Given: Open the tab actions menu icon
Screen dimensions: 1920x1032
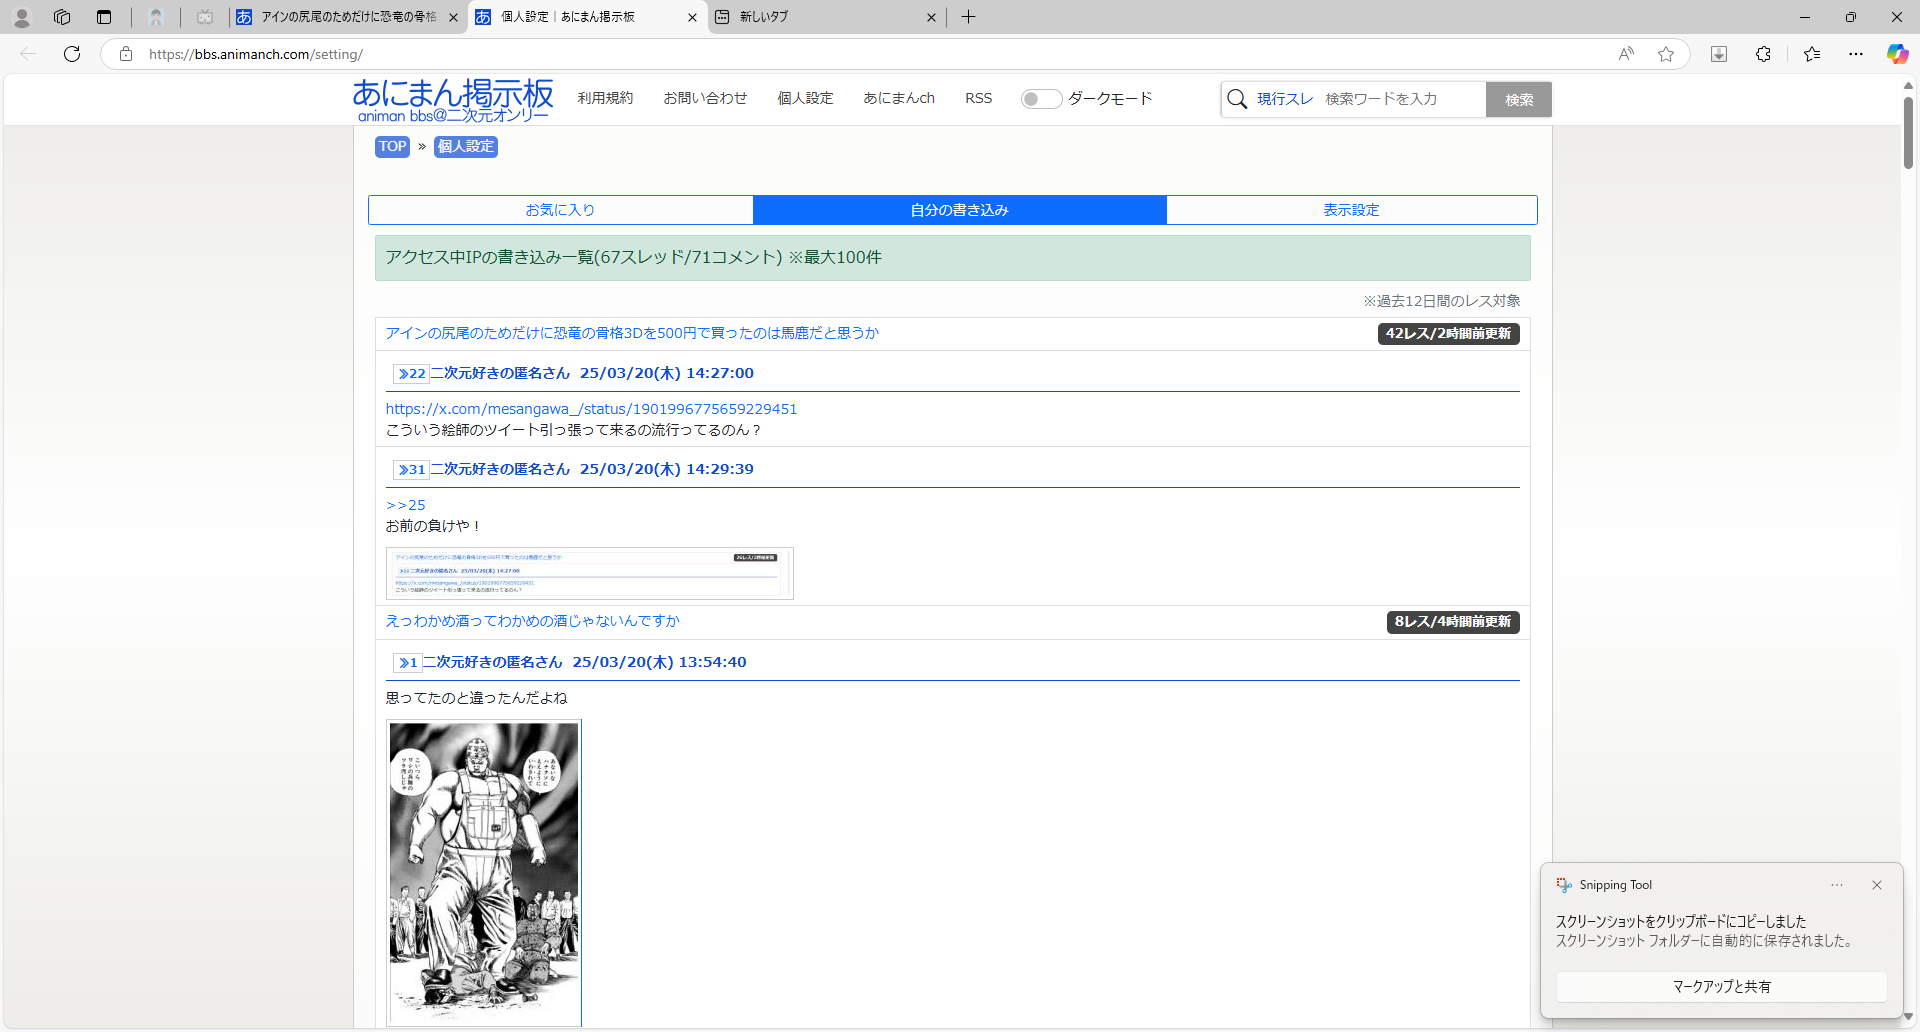Looking at the screenshot, I should [104, 17].
